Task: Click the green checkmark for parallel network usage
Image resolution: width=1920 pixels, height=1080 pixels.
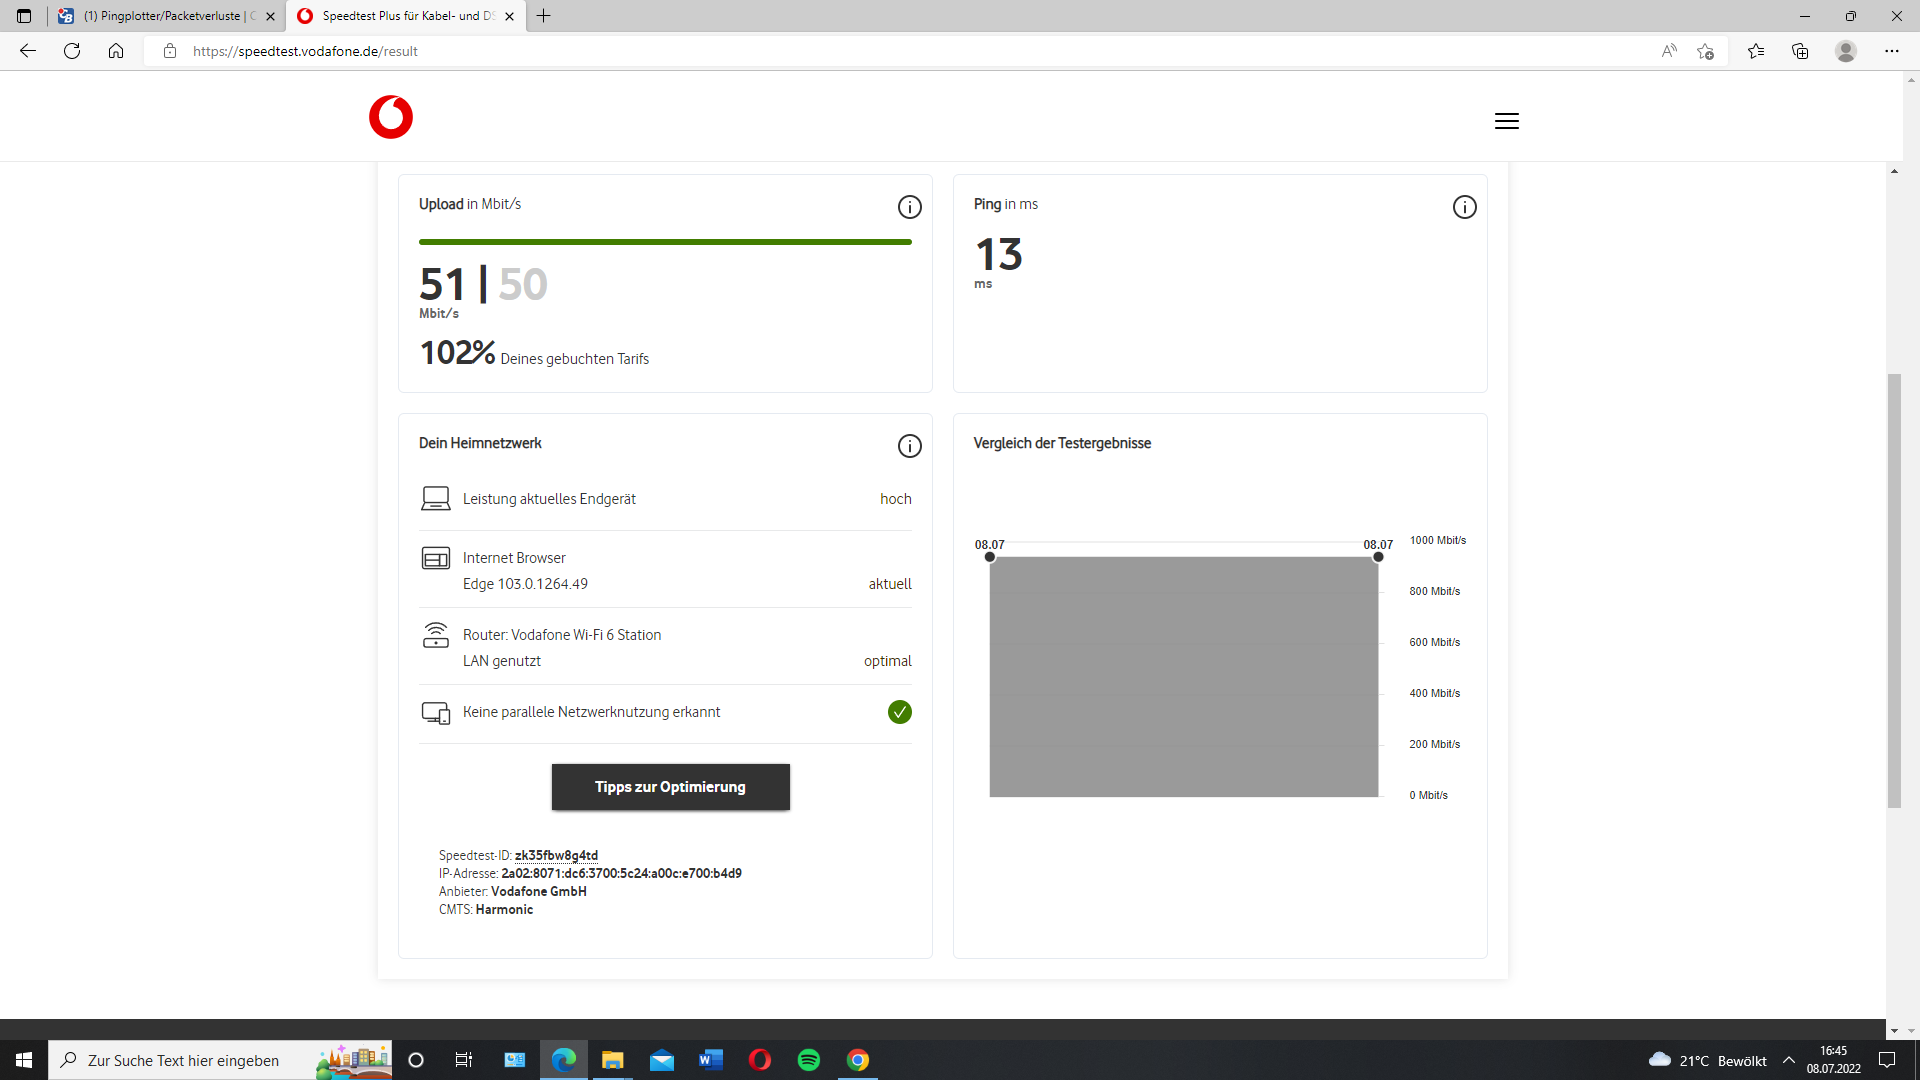Action: pos(899,712)
